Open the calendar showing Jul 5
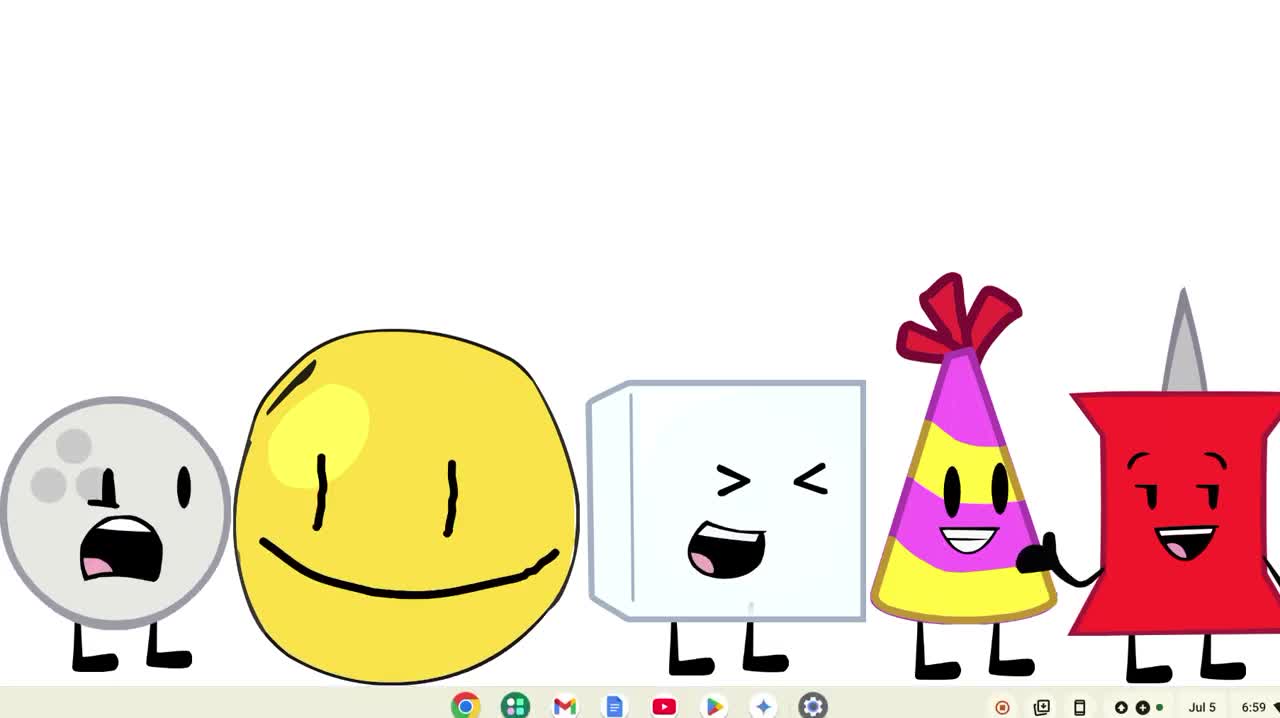The height and width of the screenshot is (718, 1280). coord(1202,707)
